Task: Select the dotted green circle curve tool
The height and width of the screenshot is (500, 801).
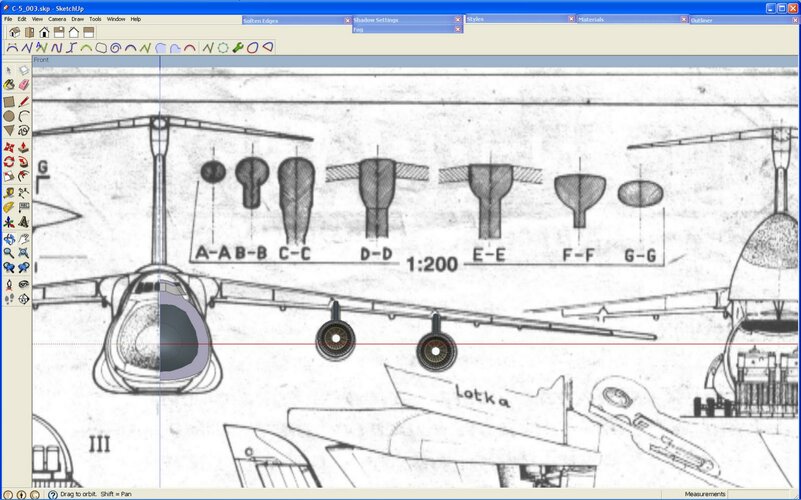Action: [x=223, y=48]
